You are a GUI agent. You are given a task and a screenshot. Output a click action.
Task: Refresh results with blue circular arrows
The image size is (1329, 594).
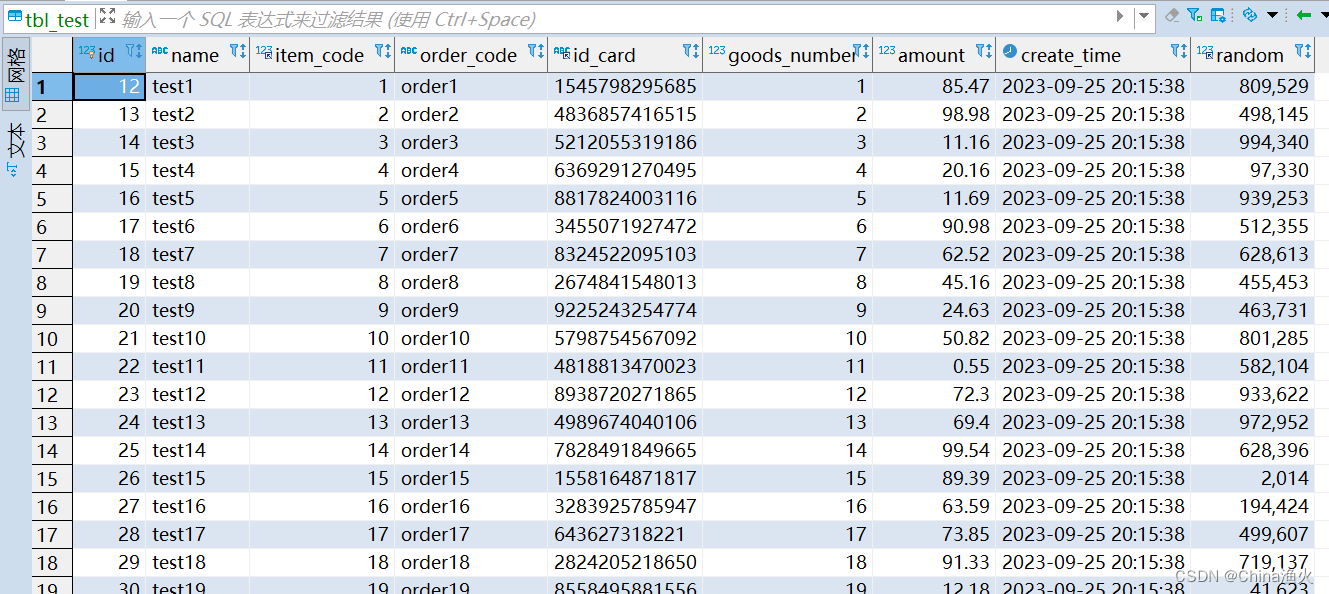coord(1249,15)
